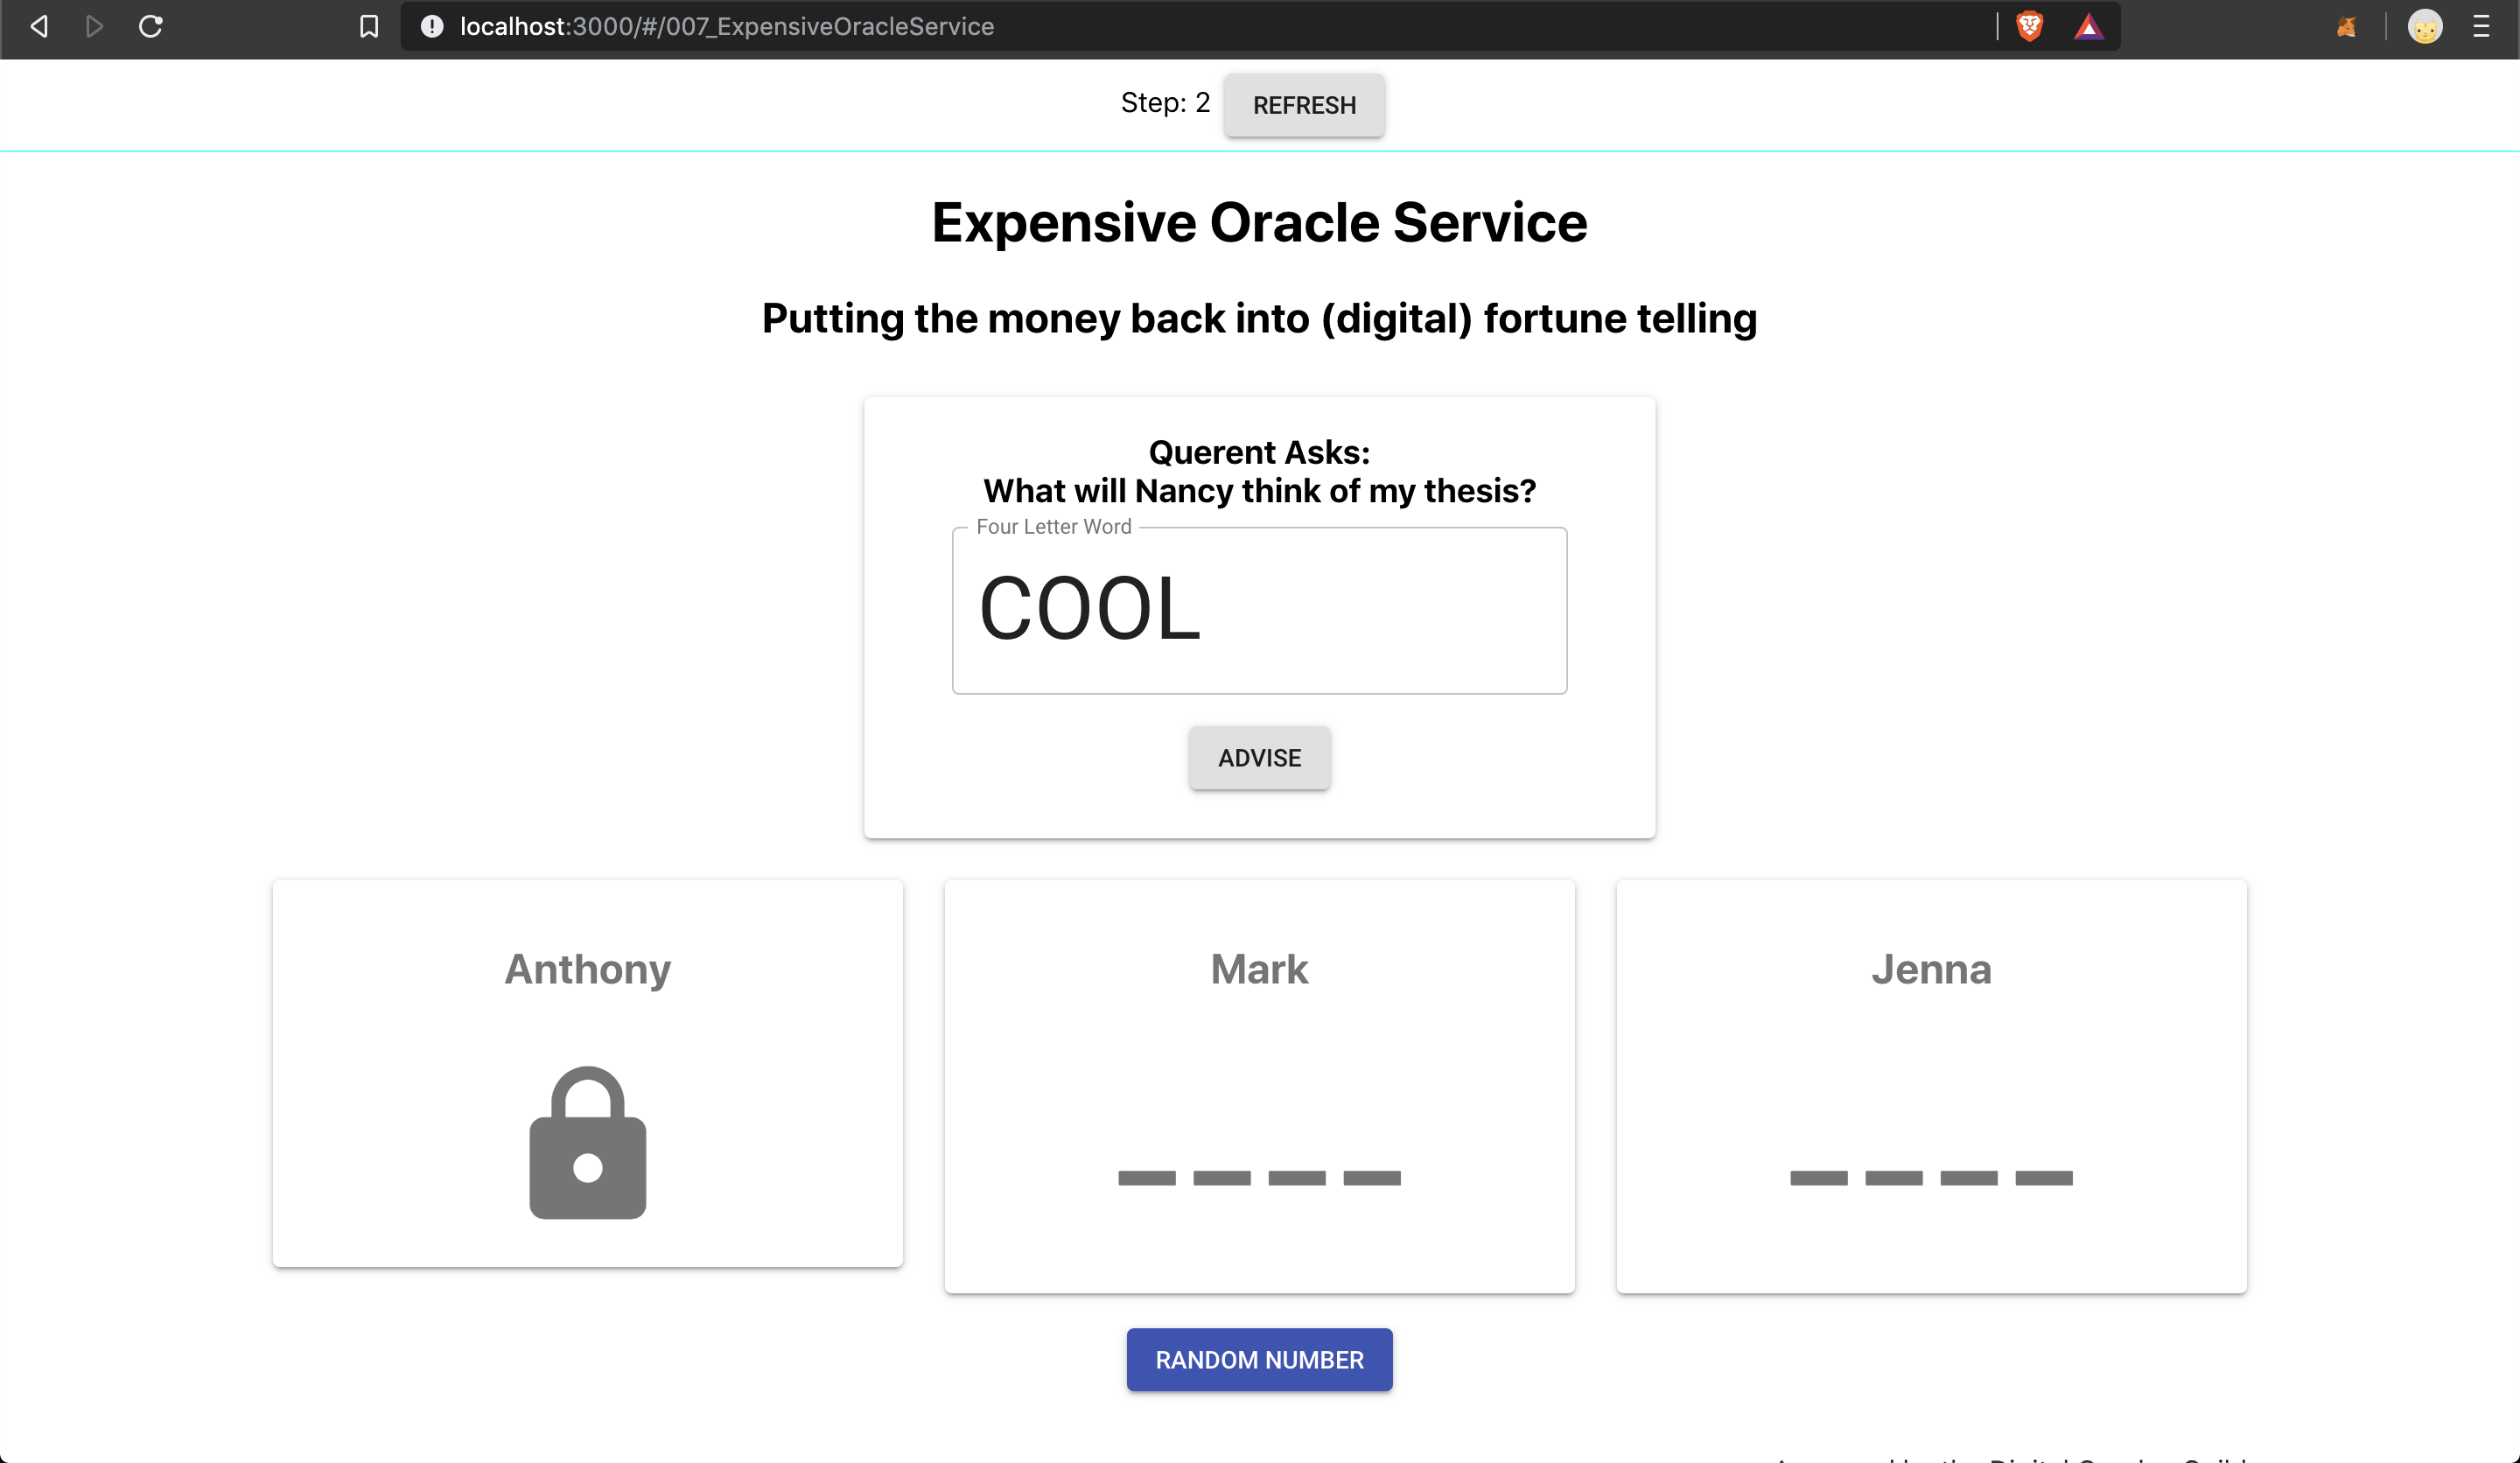Click the browser back arrow
The image size is (2520, 1463).
point(39,26)
